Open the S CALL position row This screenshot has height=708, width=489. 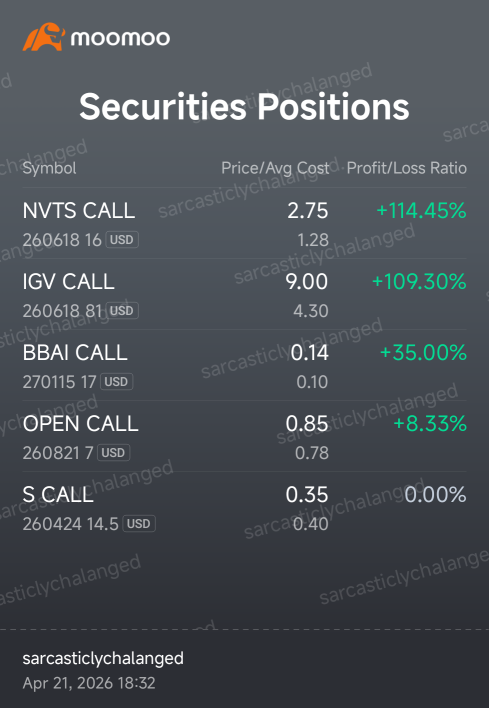244,508
